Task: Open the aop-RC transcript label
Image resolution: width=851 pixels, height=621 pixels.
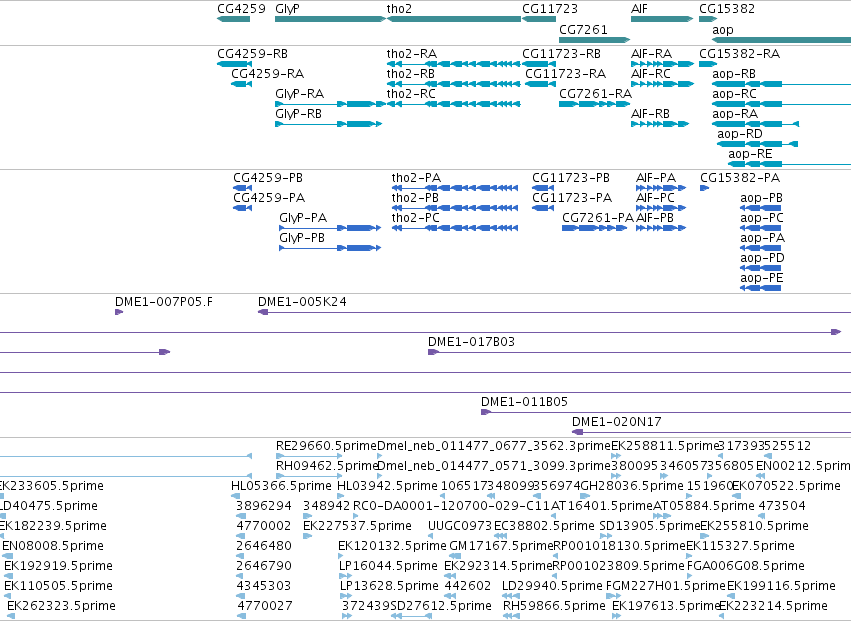Action: point(734,94)
